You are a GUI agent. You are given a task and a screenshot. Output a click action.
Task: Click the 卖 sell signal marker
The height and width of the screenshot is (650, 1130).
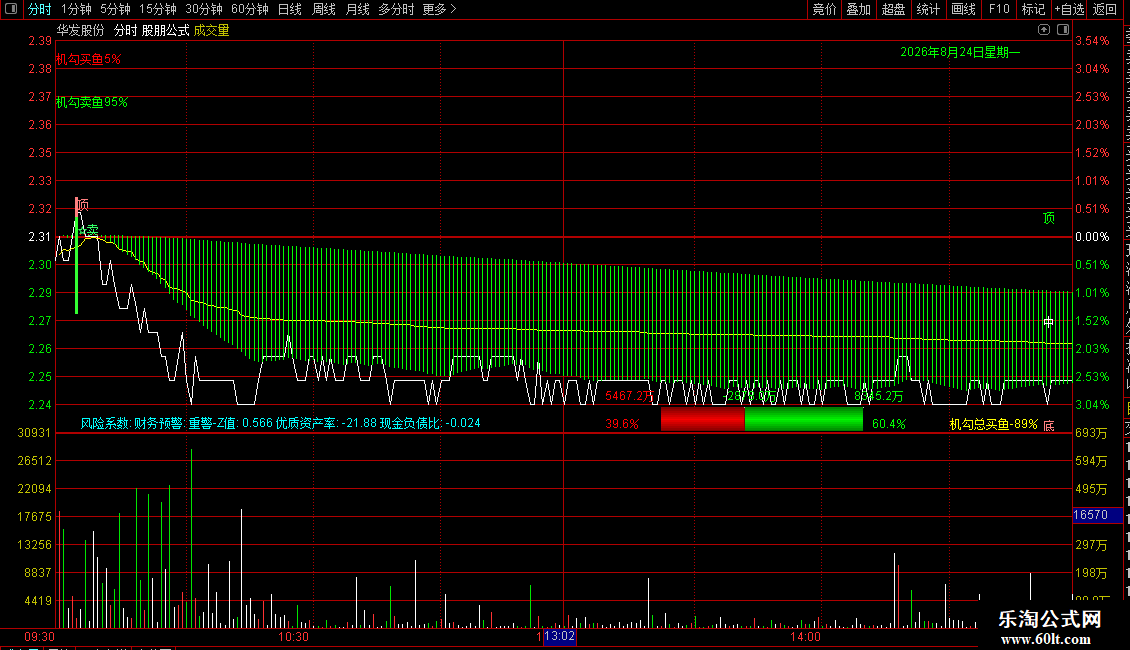click(92, 229)
